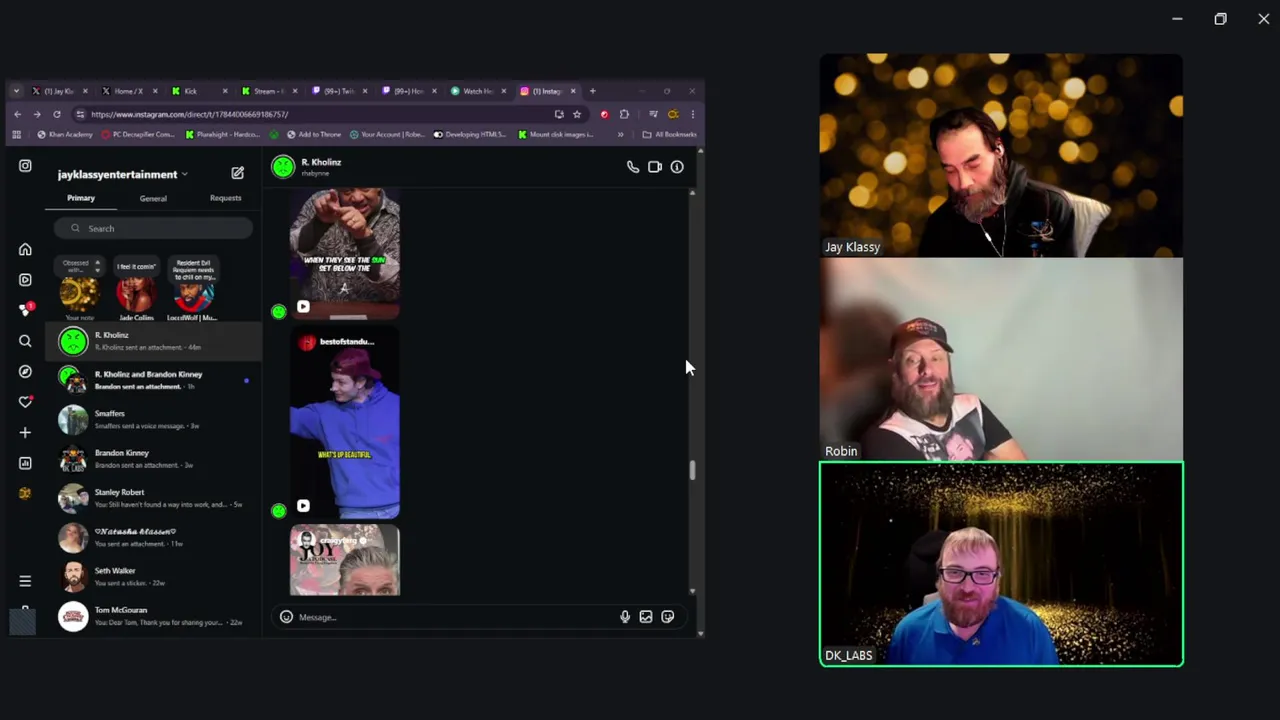Go forward in browser
This screenshot has height=720, width=1280.
tap(37, 114)
